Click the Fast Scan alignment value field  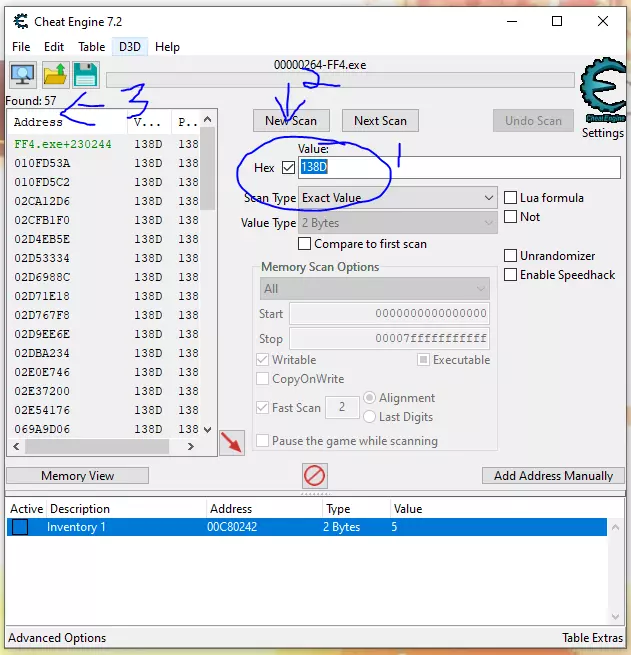click(342, 407)
